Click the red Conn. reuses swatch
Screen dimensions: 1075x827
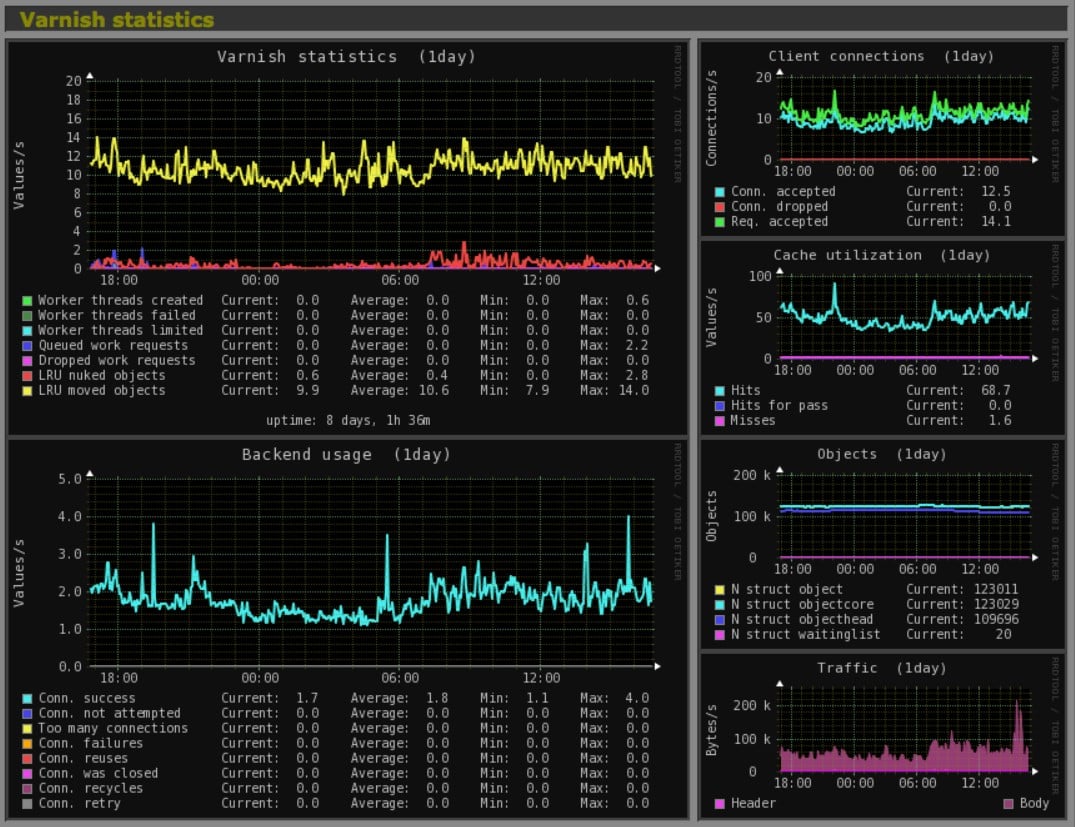pyautogui.click(x=27, y=758)
